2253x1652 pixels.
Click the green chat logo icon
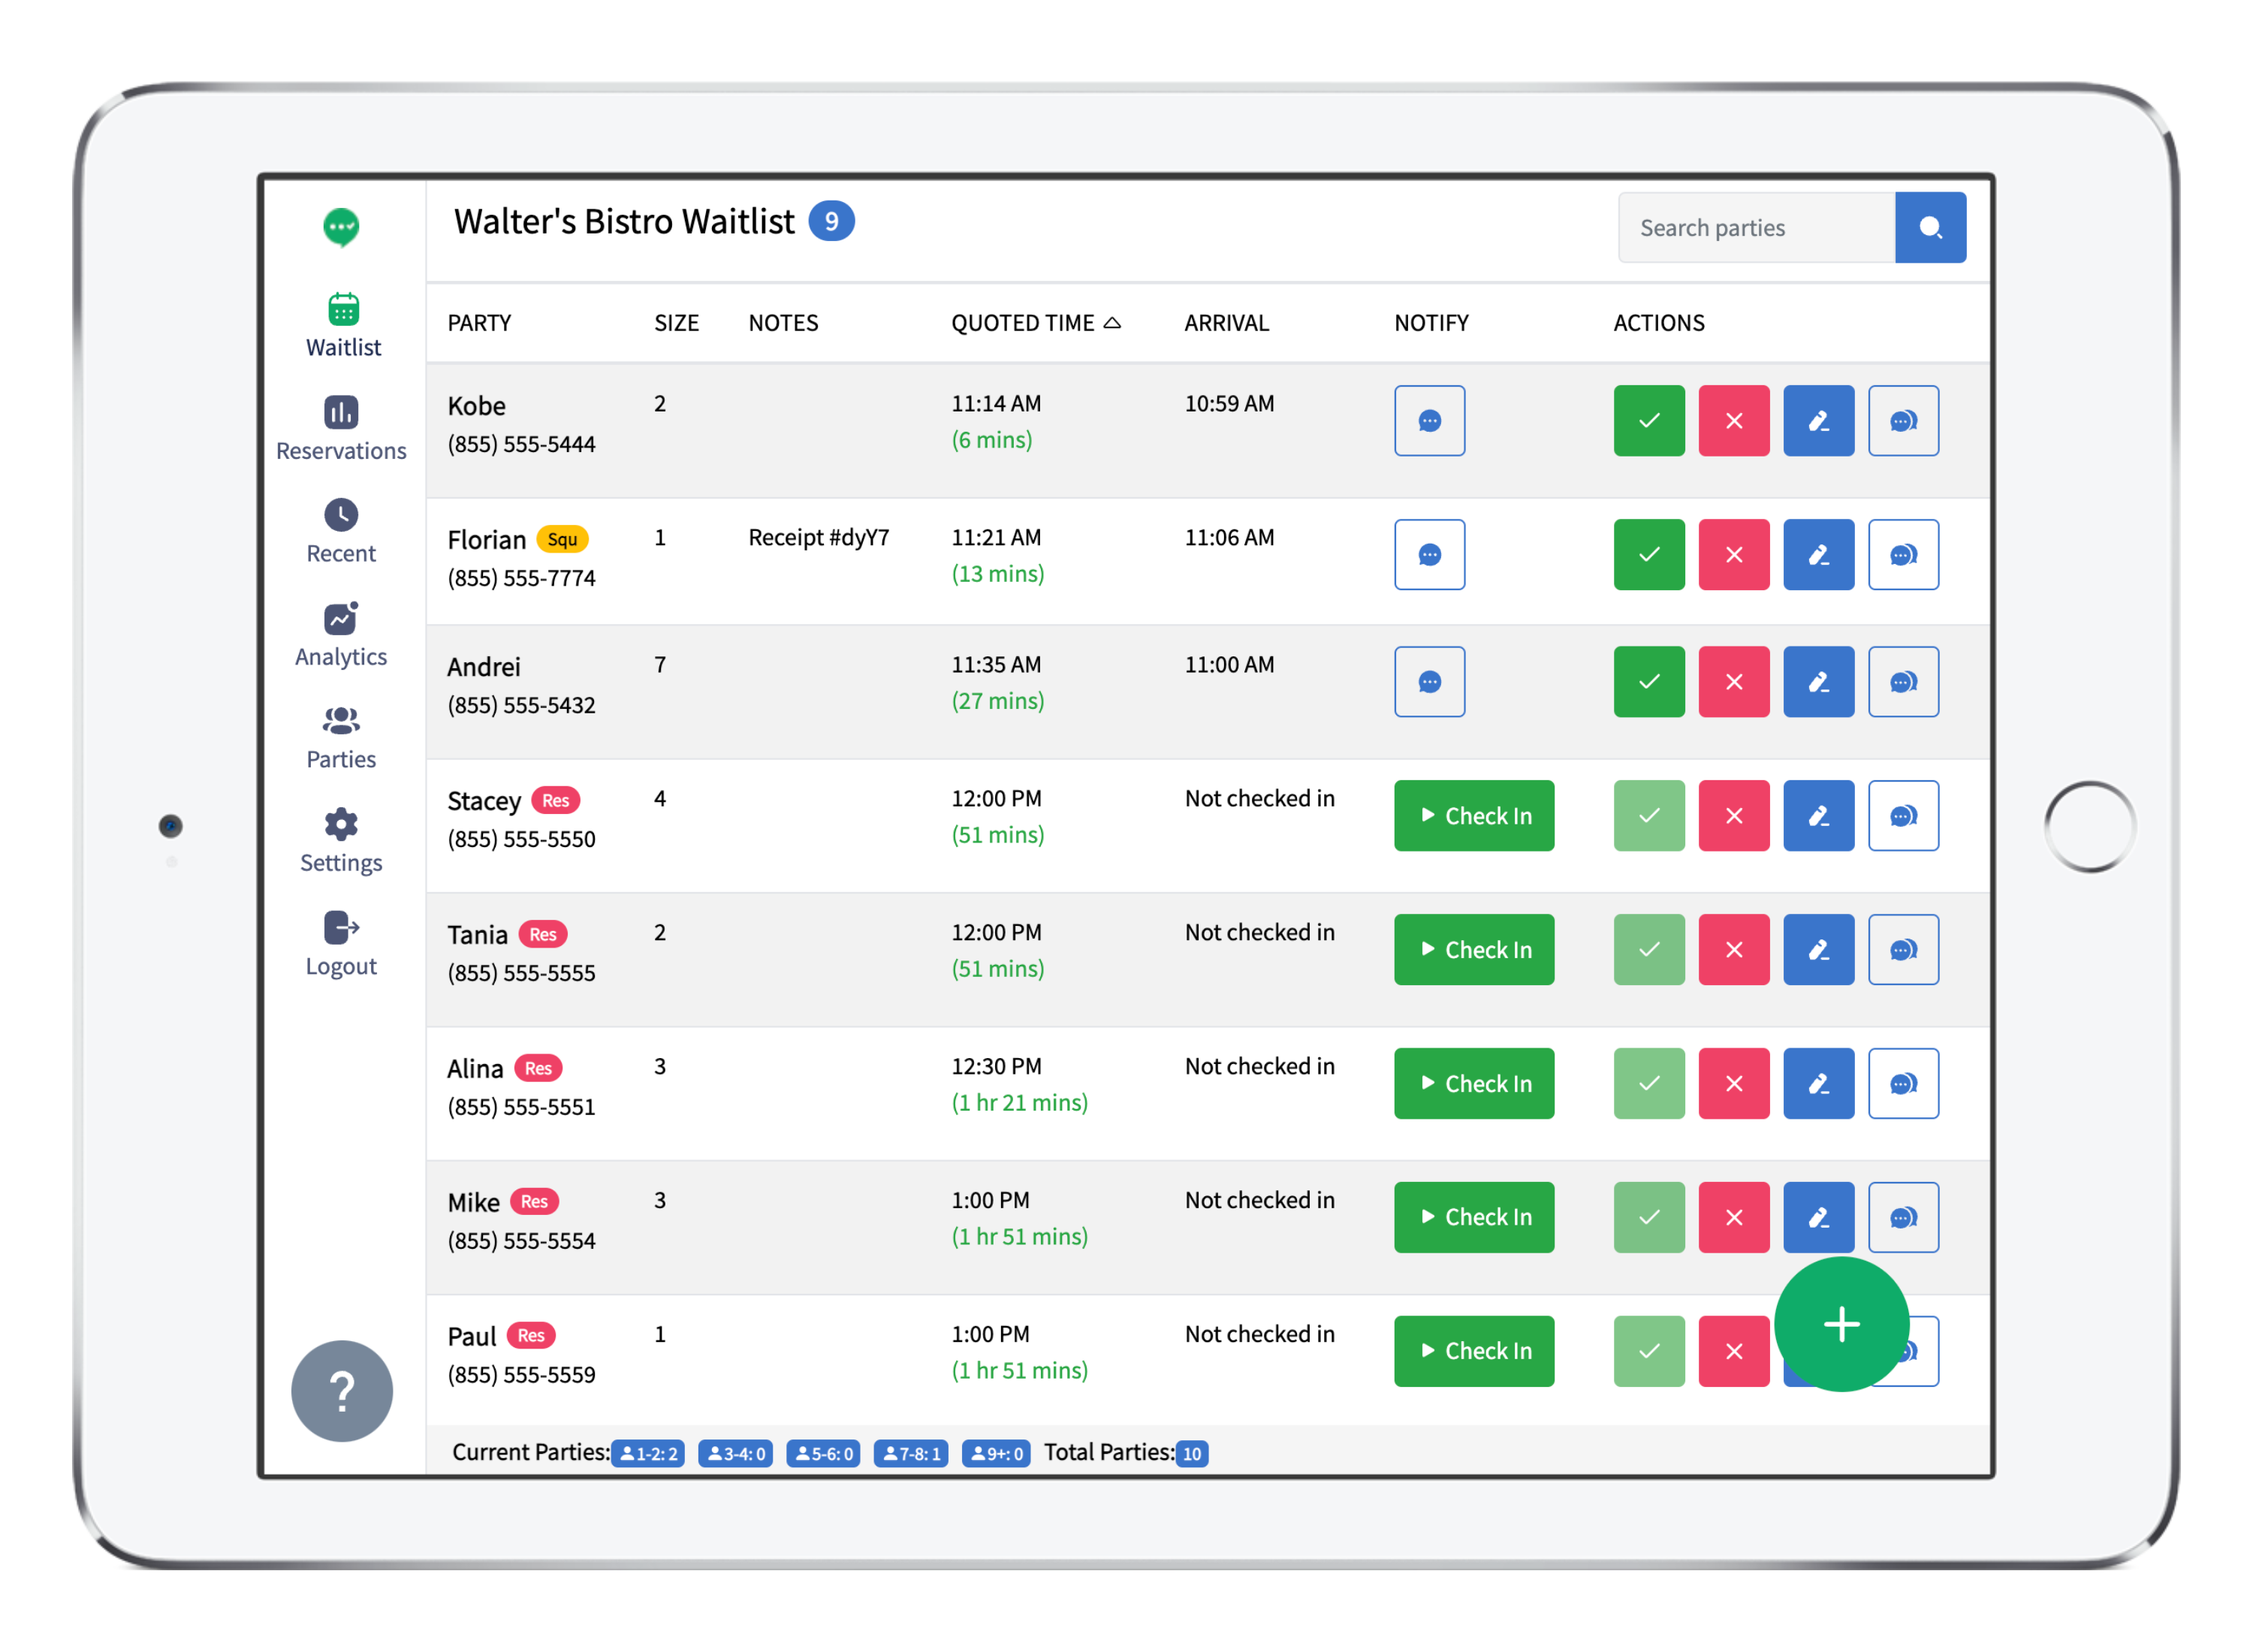click(x=342, y=227)
